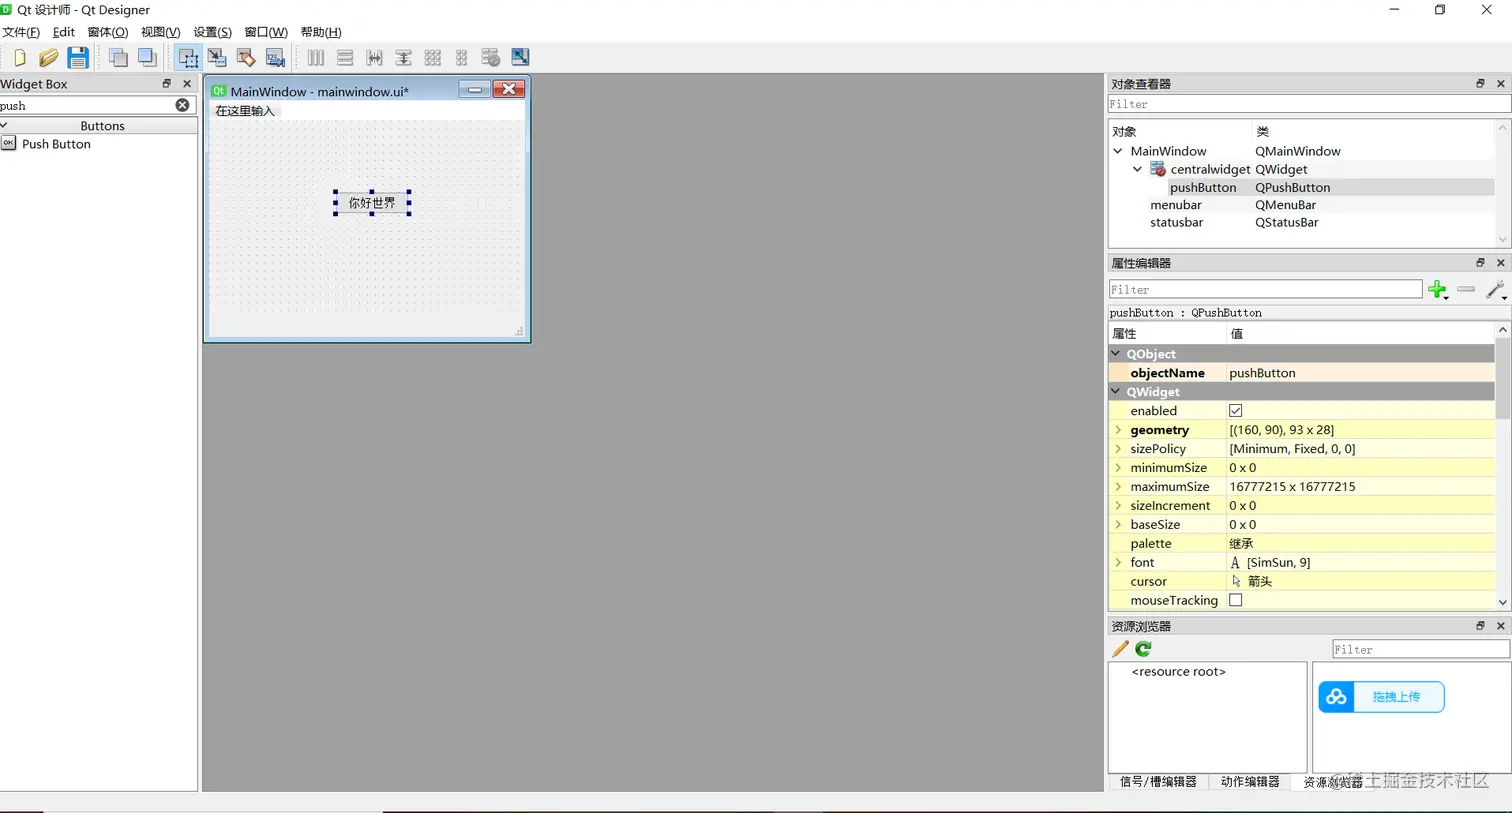Viewport: 1512px width, 813px height.
Task: Click 在这里输入 in the form menubar
Action: pos(245,111)
